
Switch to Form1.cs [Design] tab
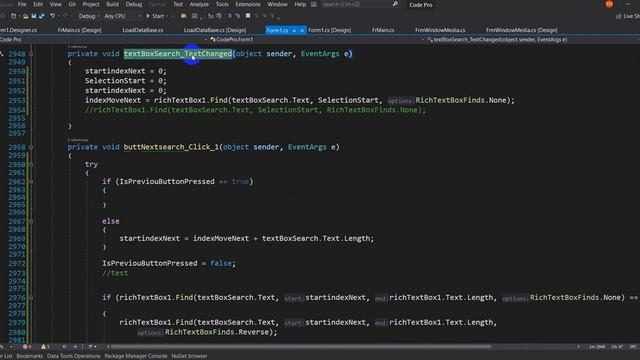pos(329,30)
